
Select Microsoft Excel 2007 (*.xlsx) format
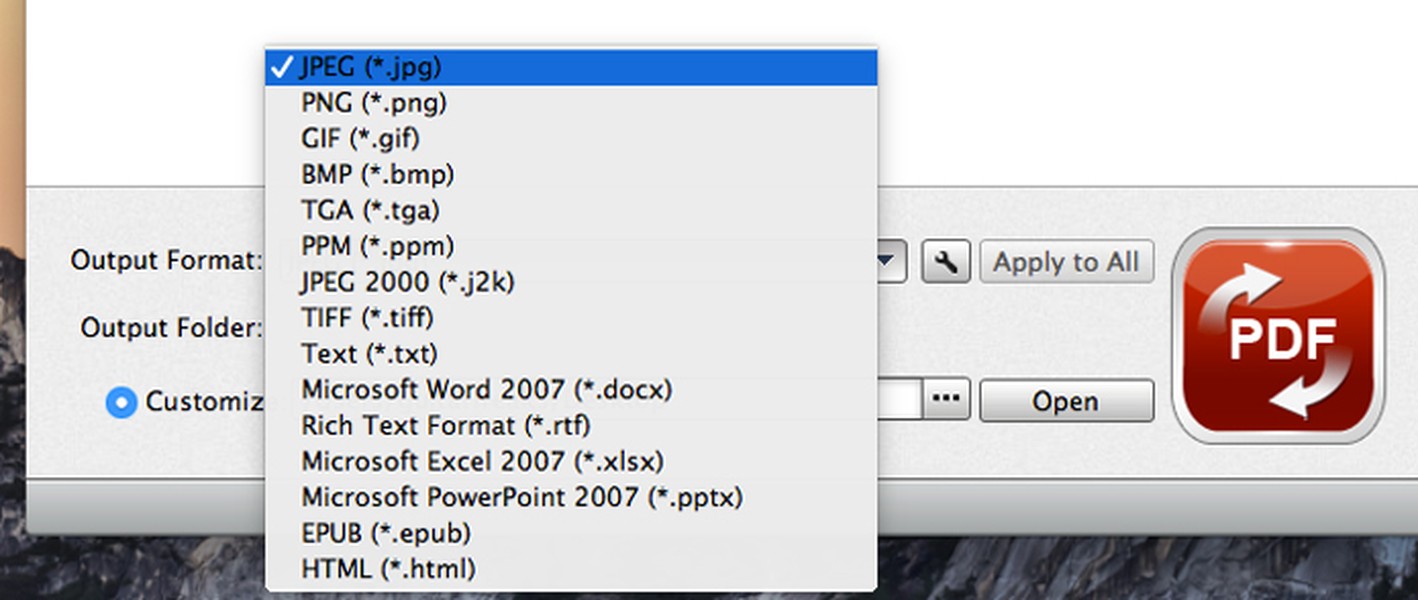[x=480, y=461]
